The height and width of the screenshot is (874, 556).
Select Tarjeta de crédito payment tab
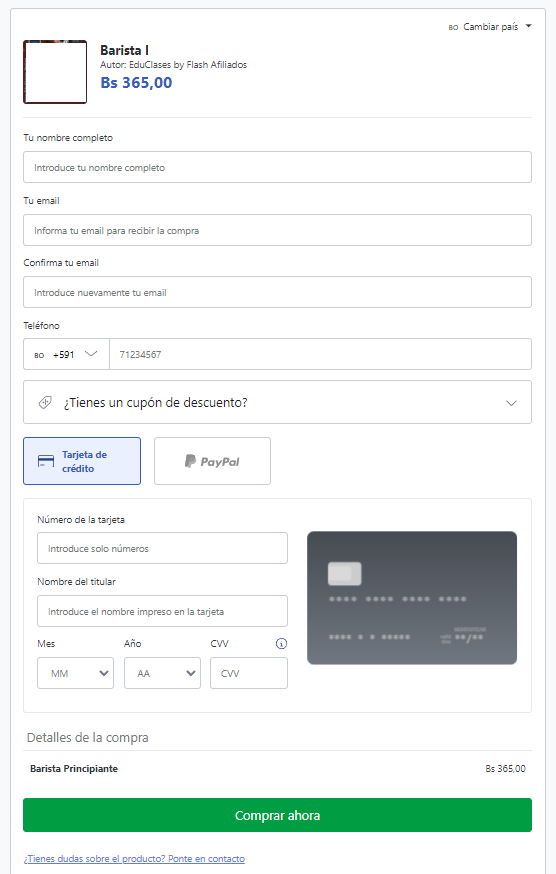click(x=82, y=461)
